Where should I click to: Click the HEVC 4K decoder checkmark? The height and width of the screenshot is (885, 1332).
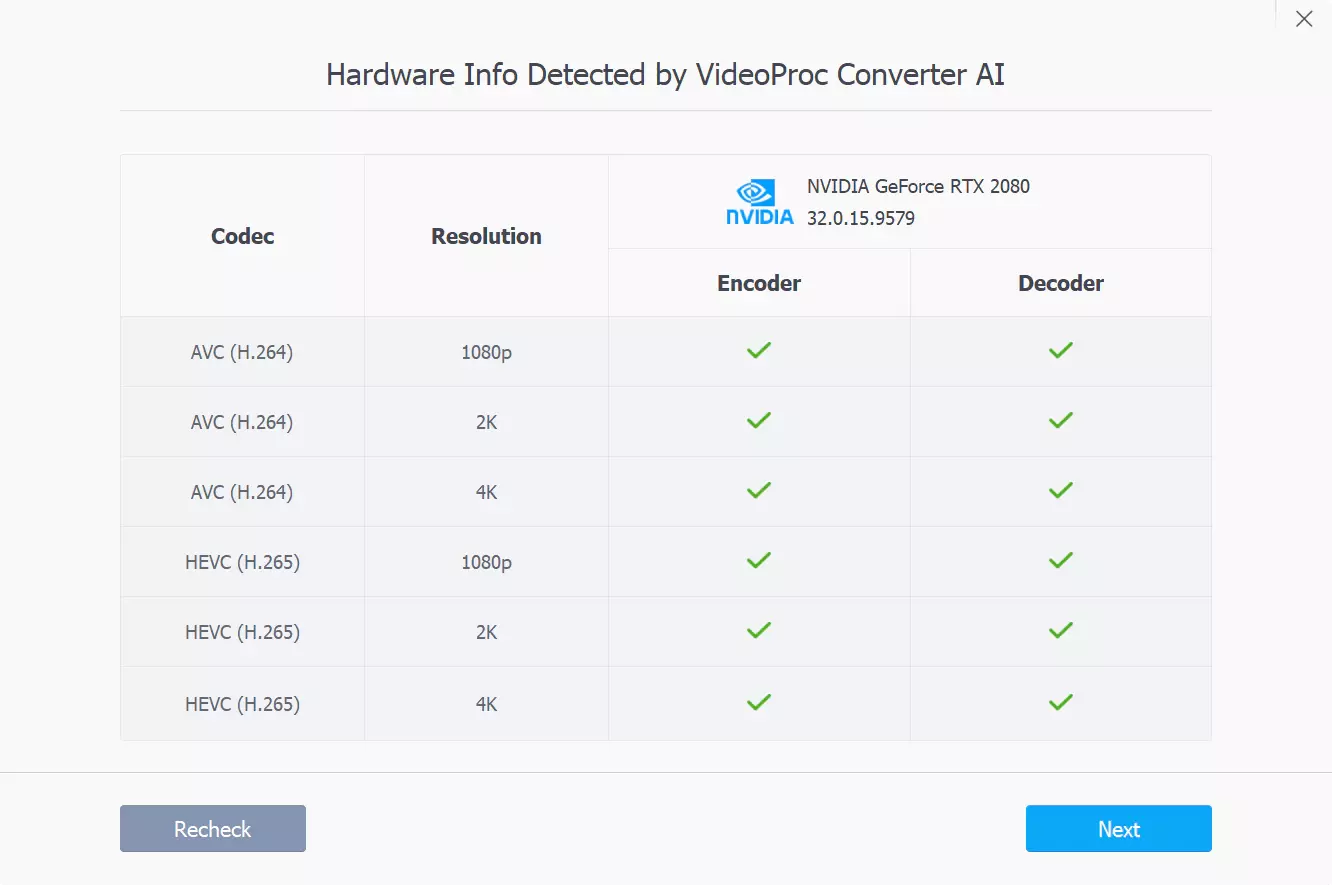pos(1060,703)
